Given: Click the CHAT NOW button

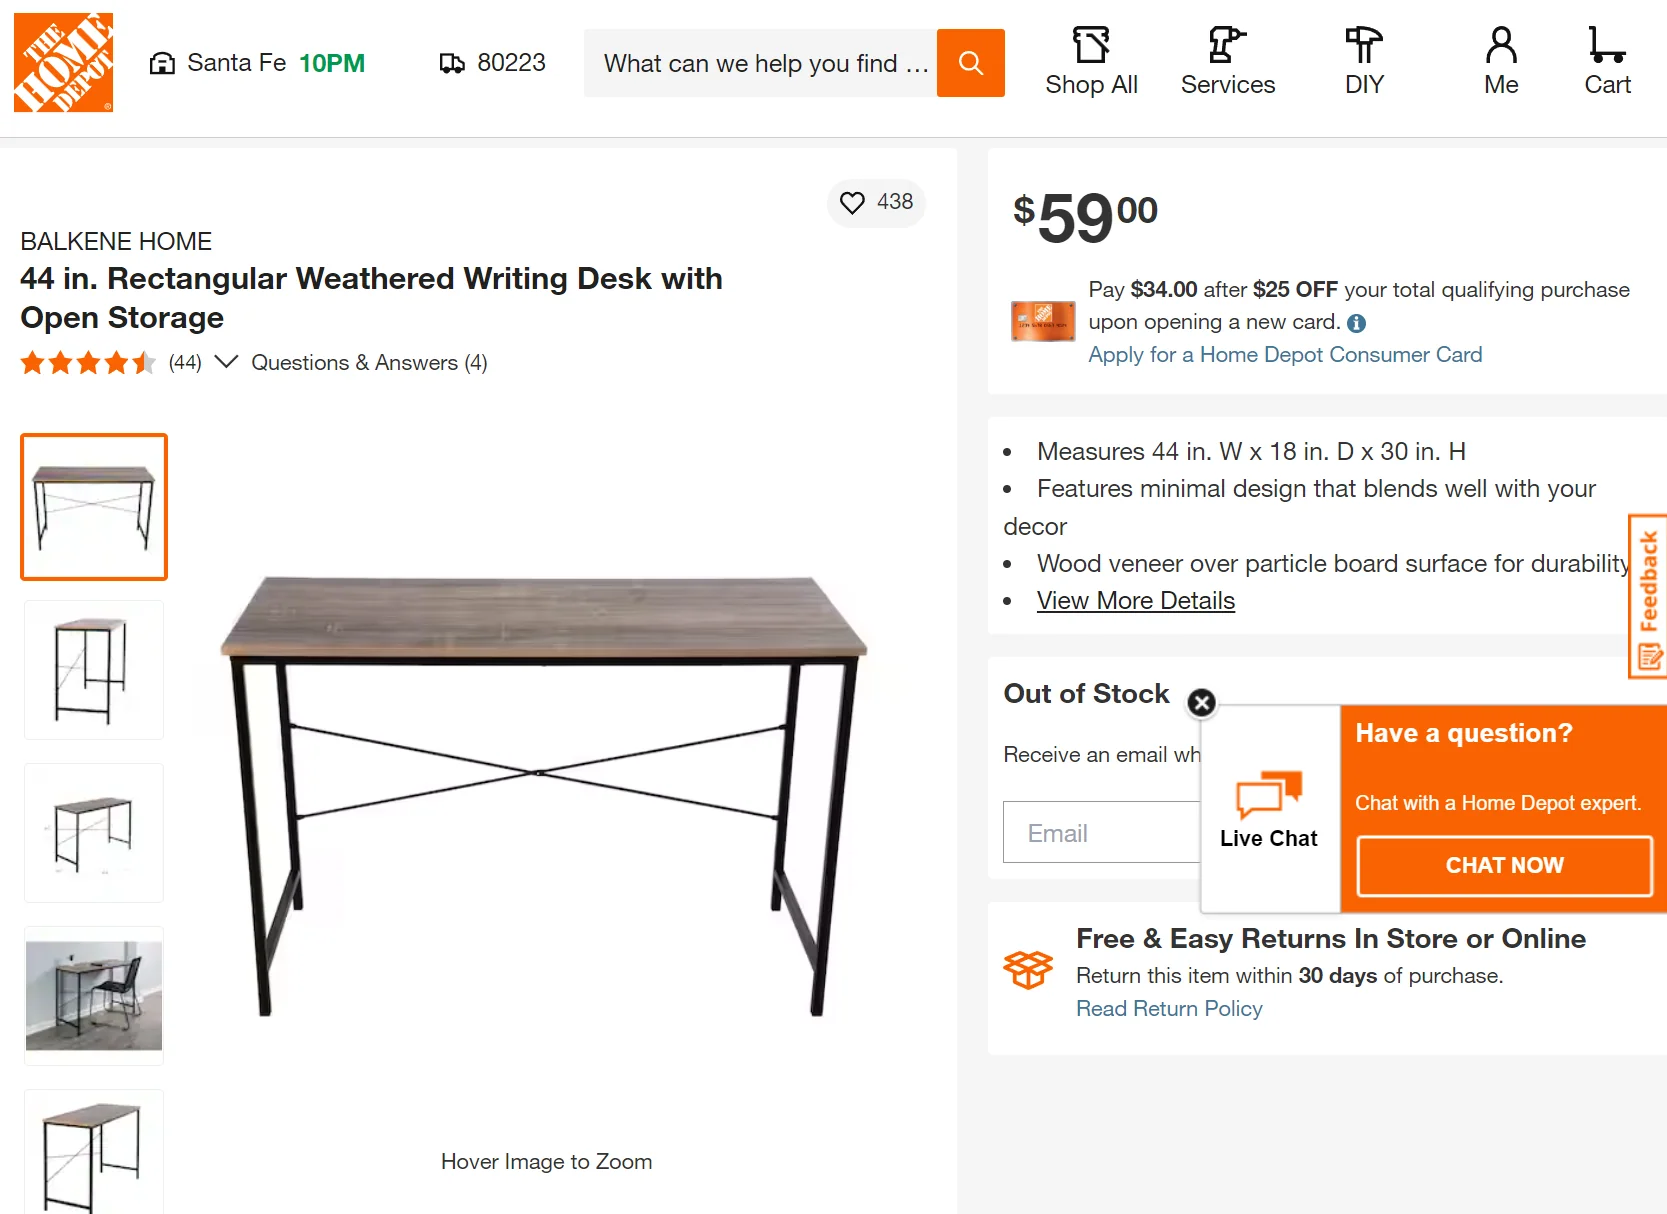Looking at the screenshot, I should (1503, 865).
